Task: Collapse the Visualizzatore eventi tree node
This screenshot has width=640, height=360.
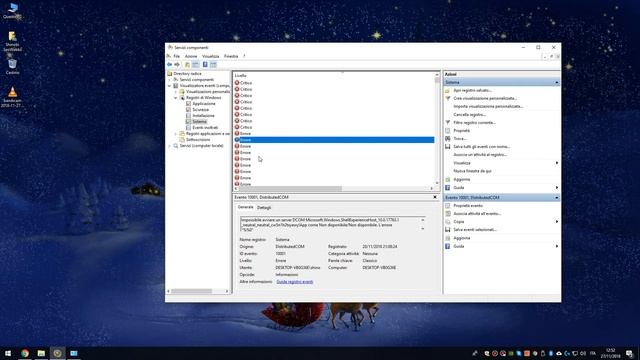Action: click(170, 86)
